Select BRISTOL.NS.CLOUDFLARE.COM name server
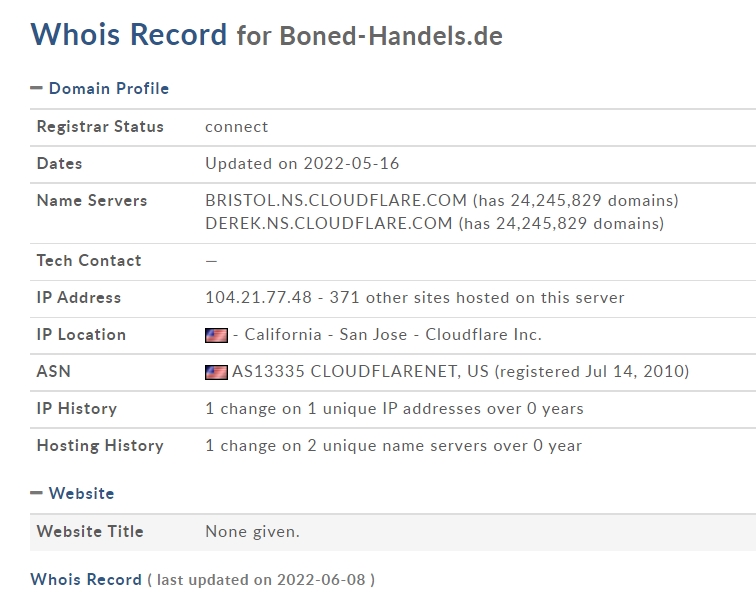The height and width of the screenshot is (596, 756). (x=336, y=200)
